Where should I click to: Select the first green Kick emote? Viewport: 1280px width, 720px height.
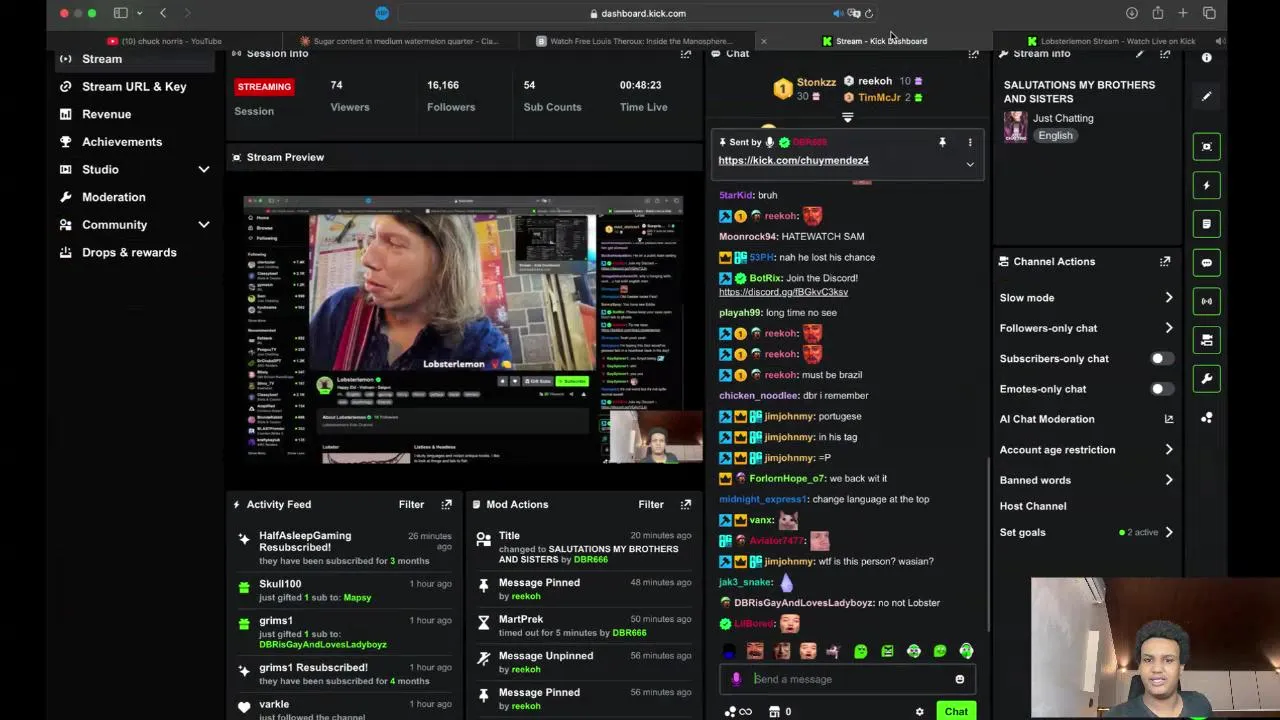[861, 651]
